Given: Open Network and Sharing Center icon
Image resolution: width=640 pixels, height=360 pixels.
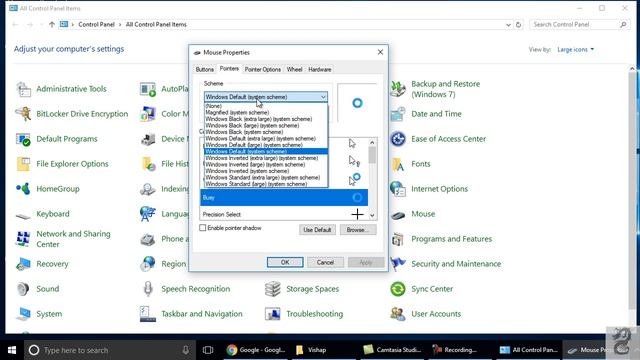Looking at the screenshot, I should 23,239.
